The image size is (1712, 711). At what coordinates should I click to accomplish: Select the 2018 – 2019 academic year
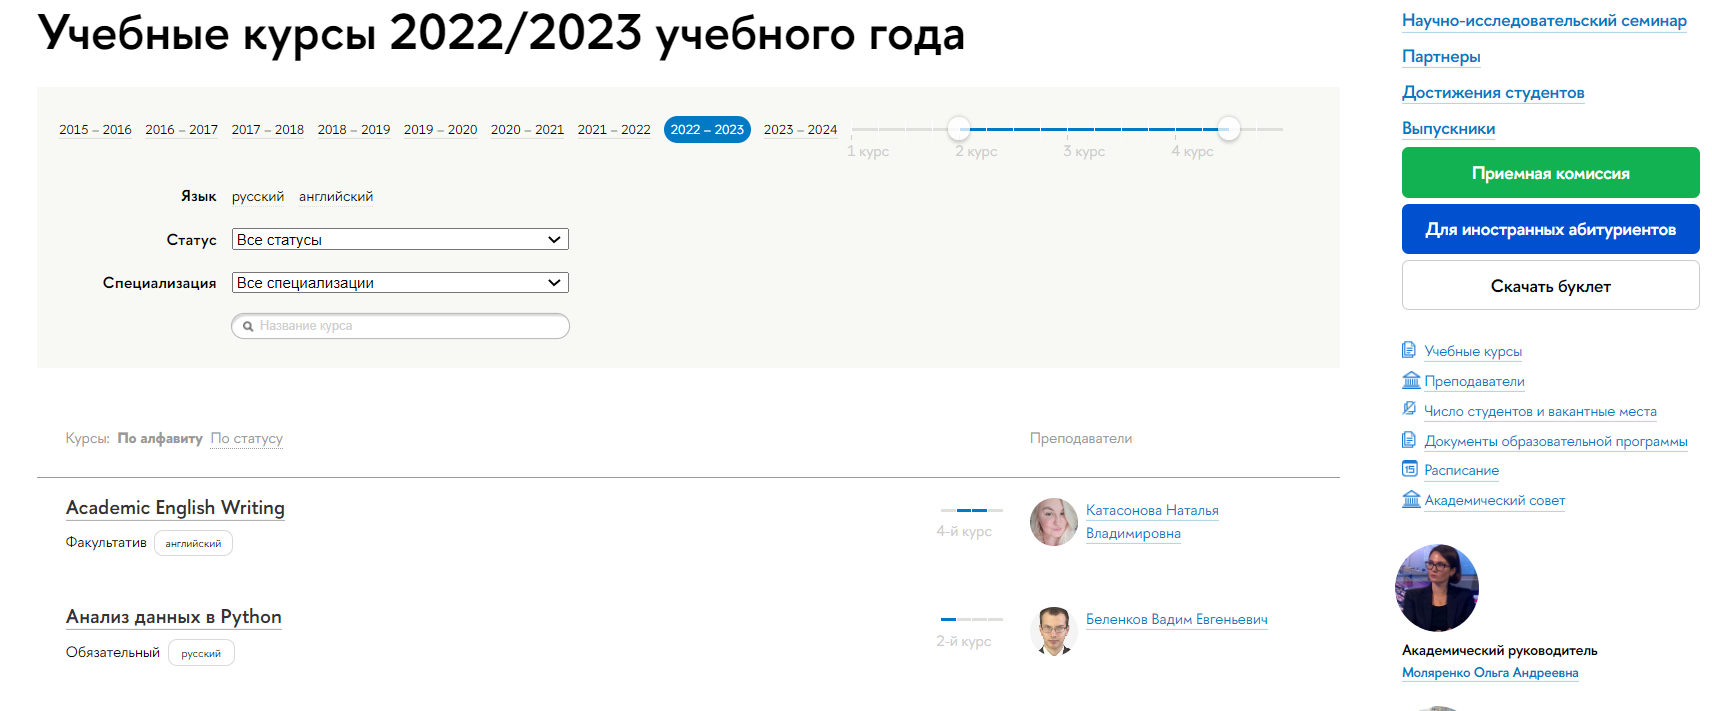tap(354, 130)
